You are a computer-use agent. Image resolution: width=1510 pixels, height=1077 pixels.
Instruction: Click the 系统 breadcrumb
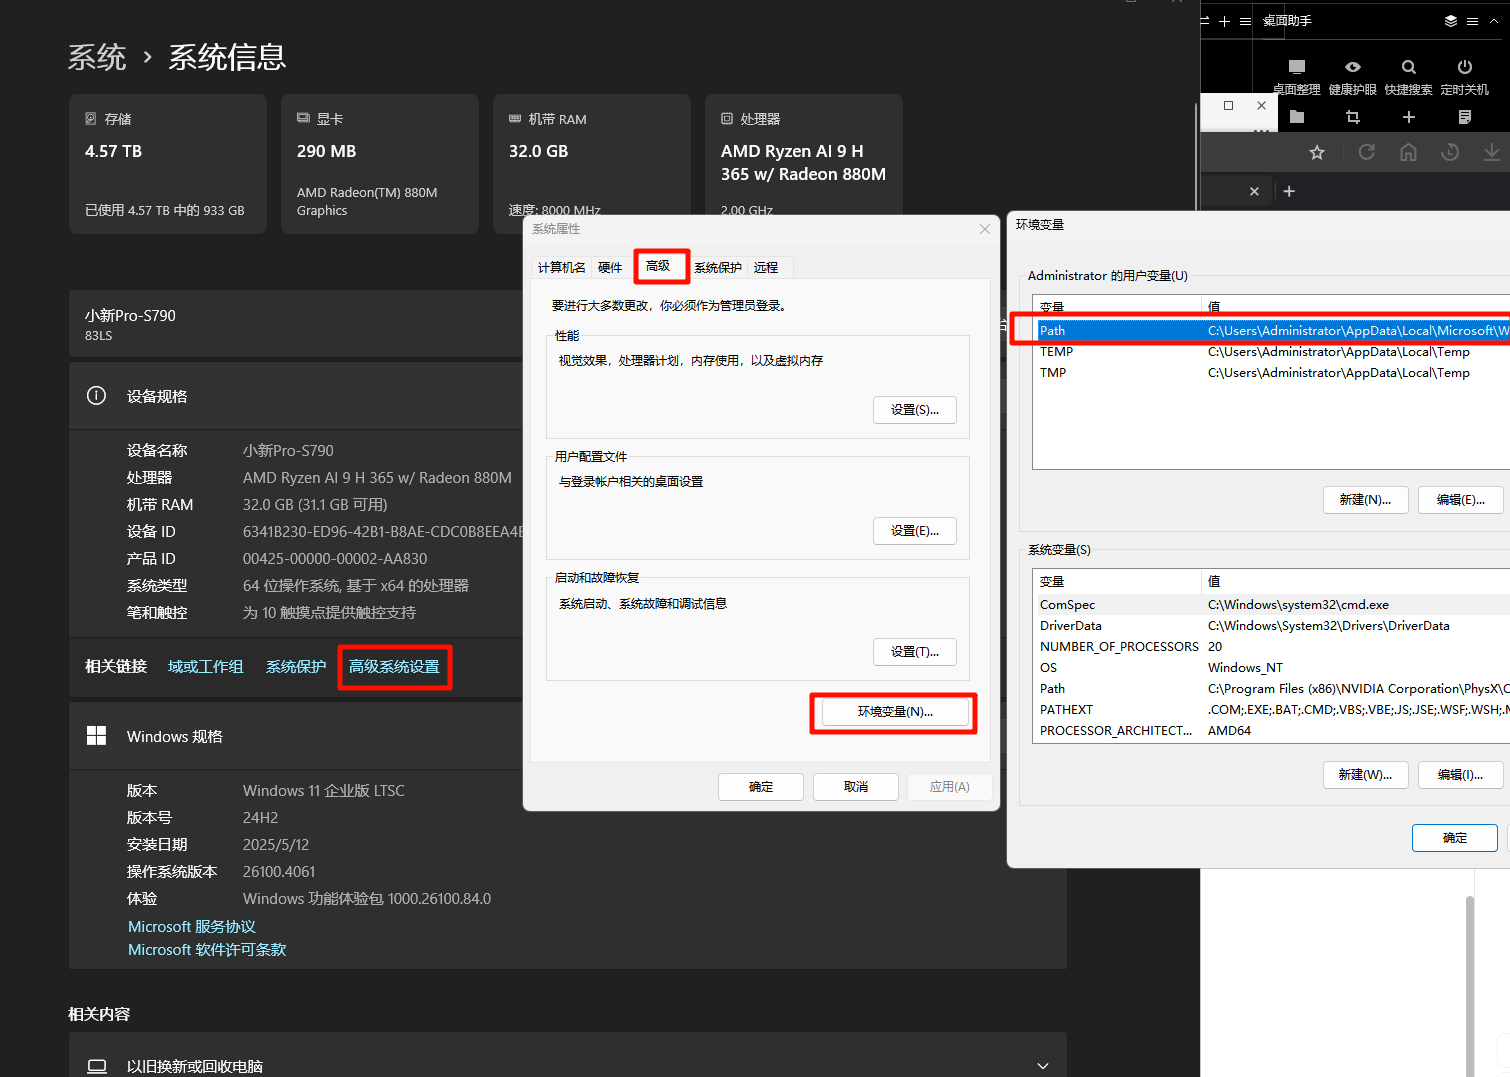coord(97,57)
